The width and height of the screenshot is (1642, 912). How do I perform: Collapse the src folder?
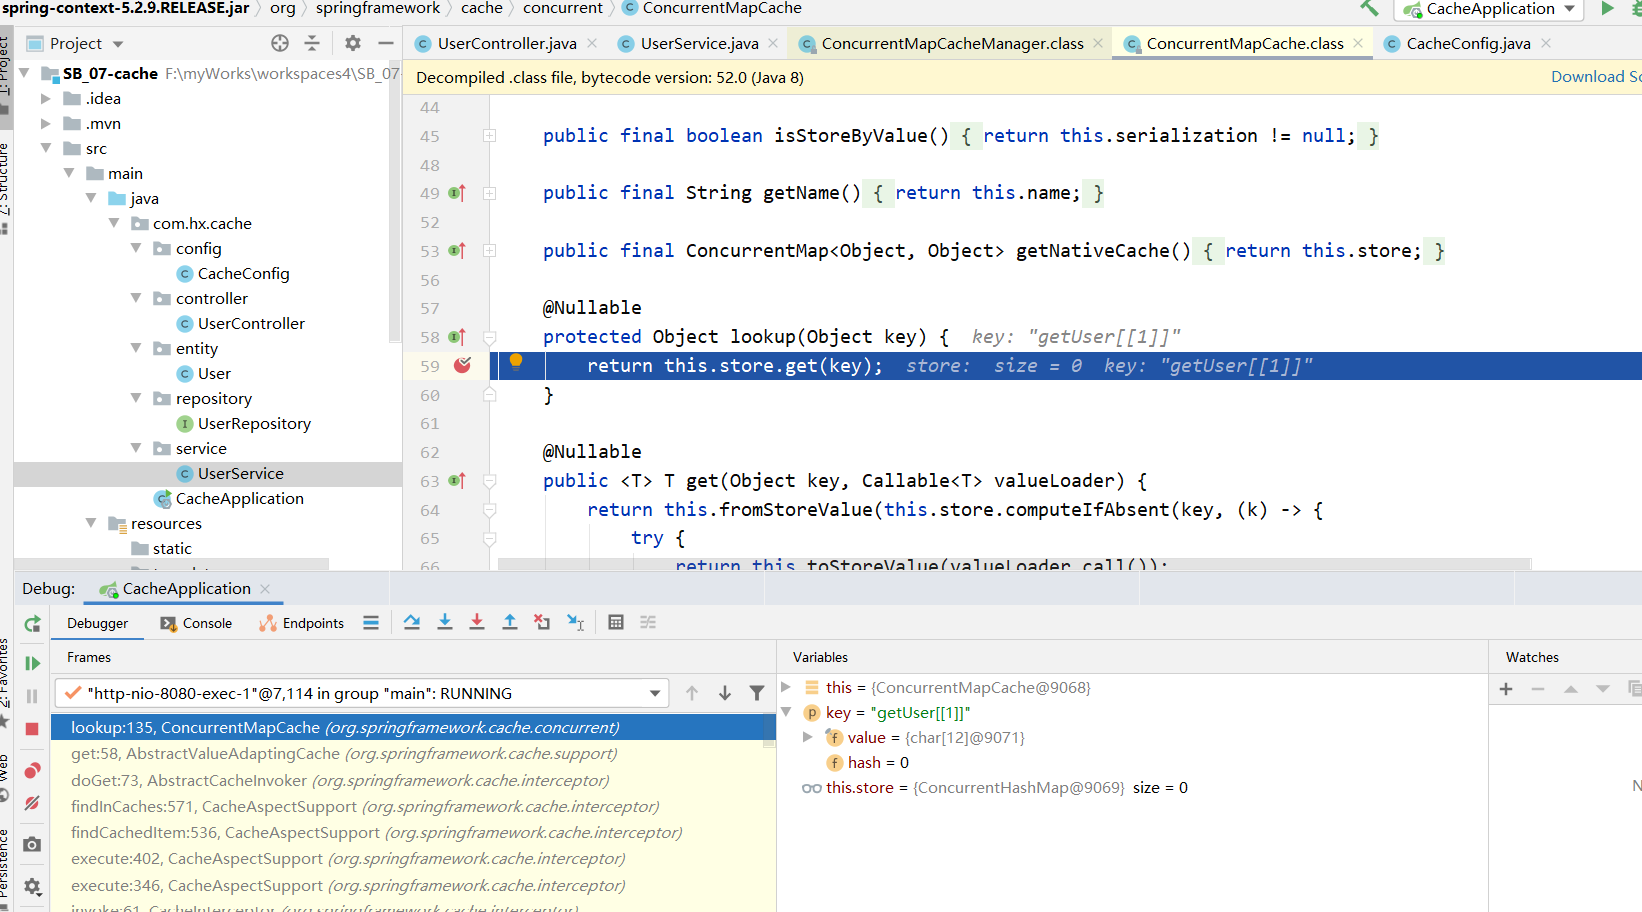45,148
